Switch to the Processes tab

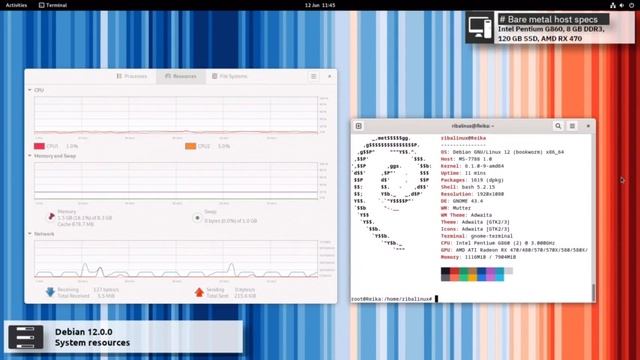point(131,76)
